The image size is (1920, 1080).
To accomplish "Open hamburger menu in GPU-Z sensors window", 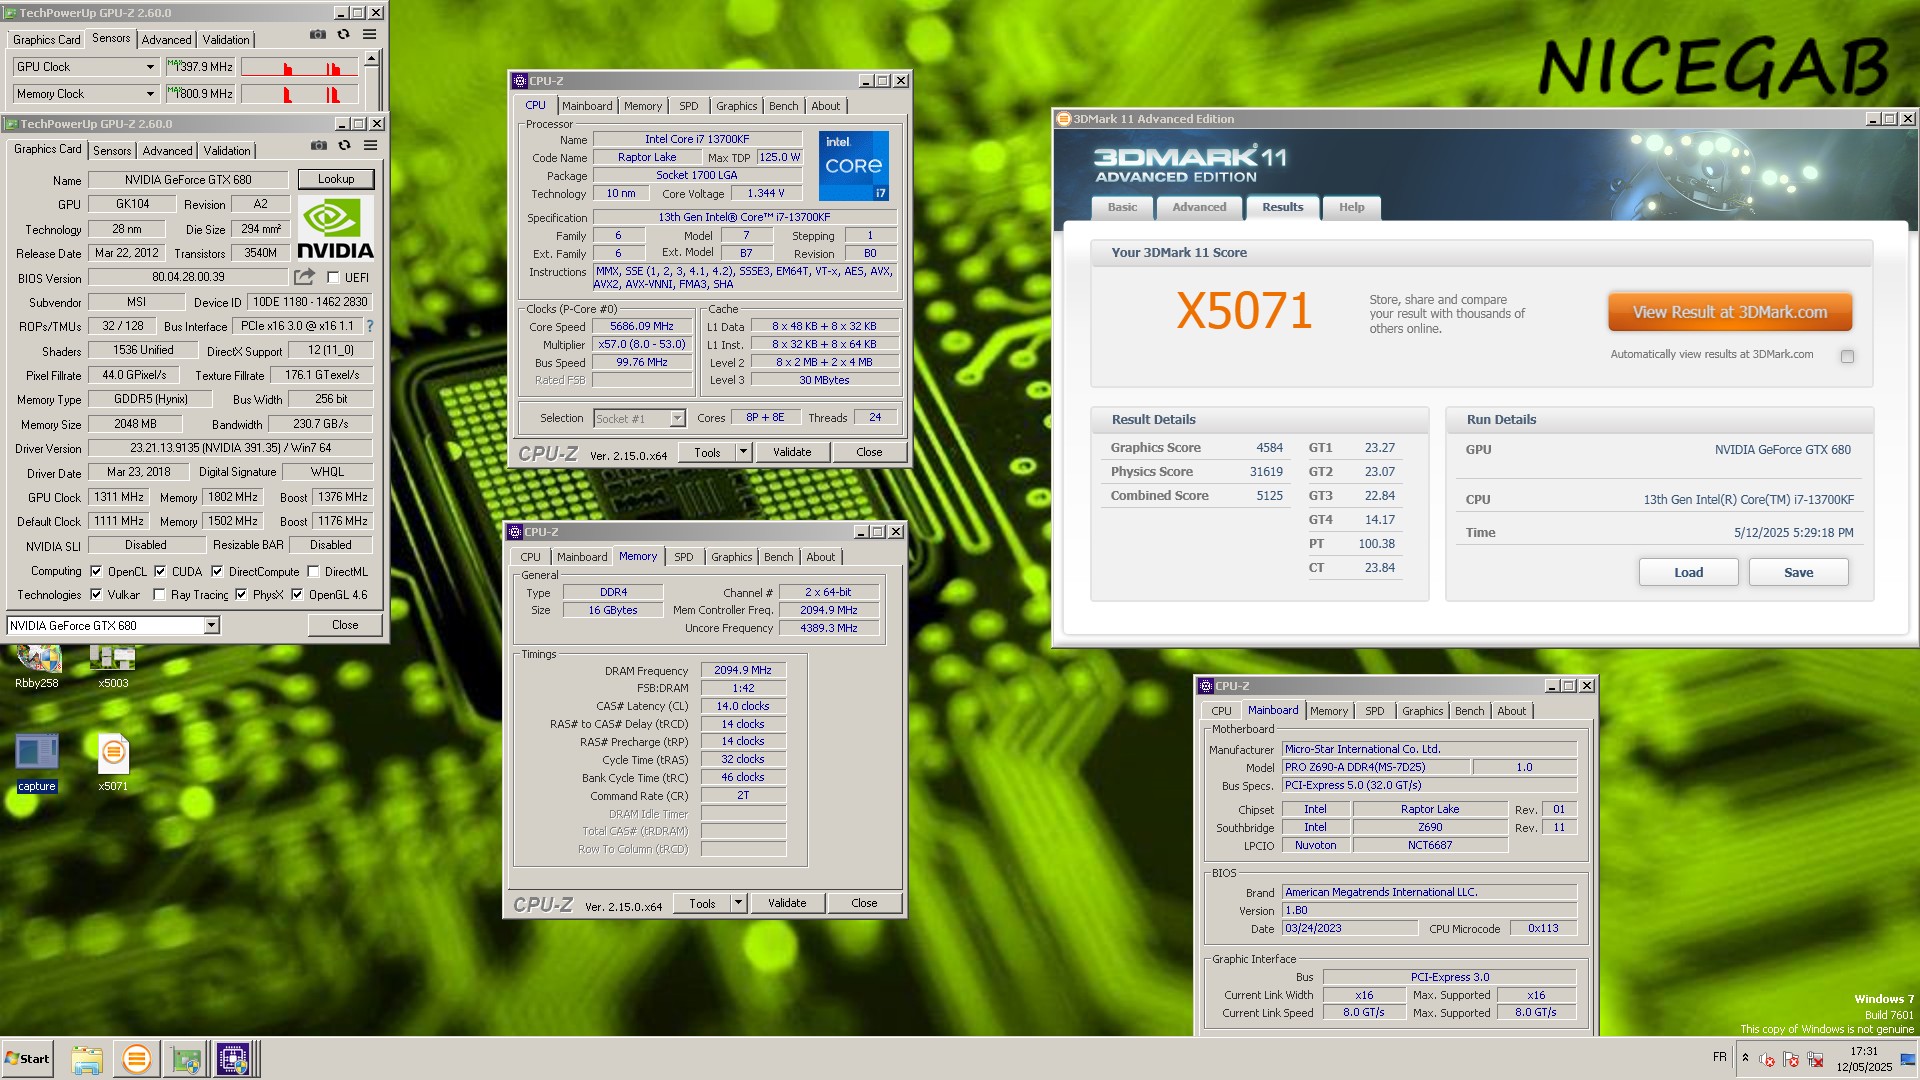I will pyautogui.click(x=370, y=34).
